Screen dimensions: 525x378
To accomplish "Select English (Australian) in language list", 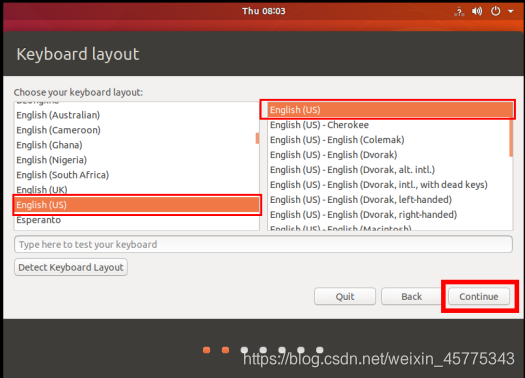I will [x=136, y=115].
